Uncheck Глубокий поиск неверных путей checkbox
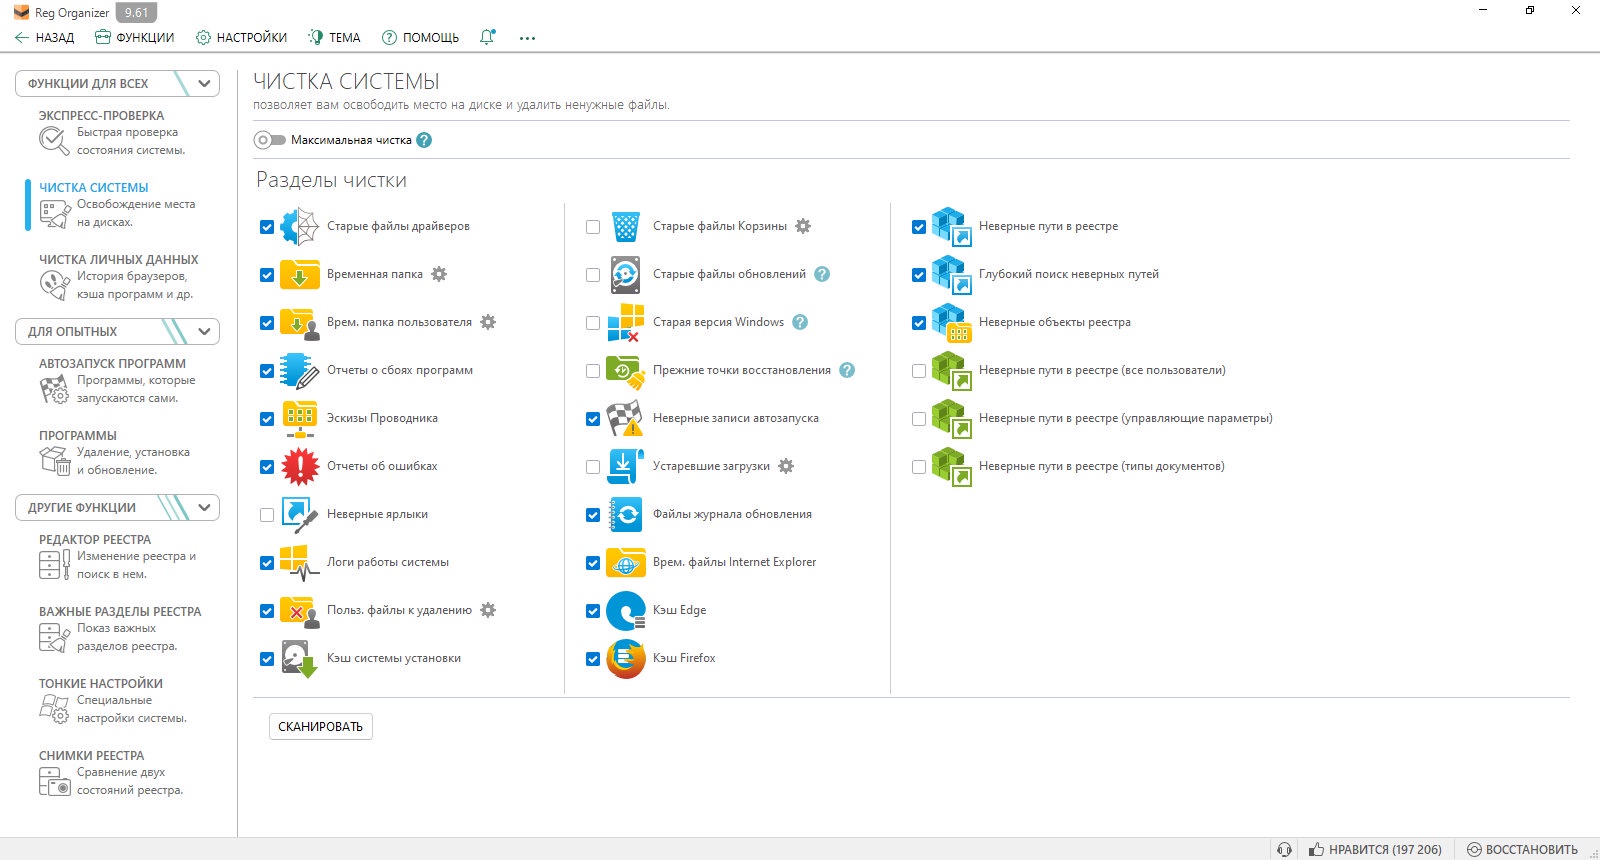Image resolution: width=1600 pixels, height=860 pixels. pyautogui.click(x=919, y=275)
